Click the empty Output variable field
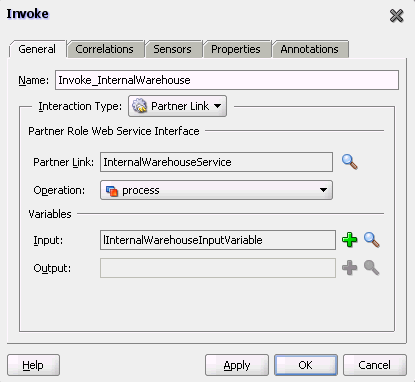Viewport: 415px width, 382px height. (x=218, y=268)
